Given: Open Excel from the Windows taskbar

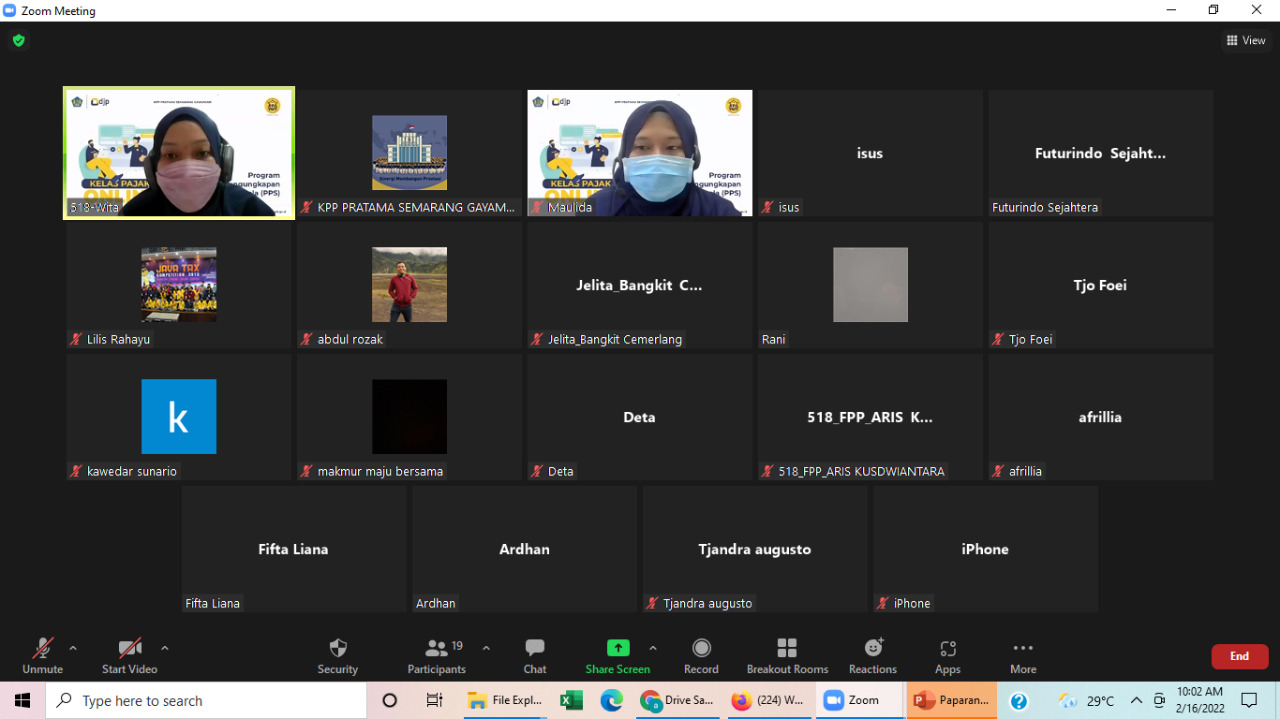Looking at the screenshot, I should coord(571,701).
